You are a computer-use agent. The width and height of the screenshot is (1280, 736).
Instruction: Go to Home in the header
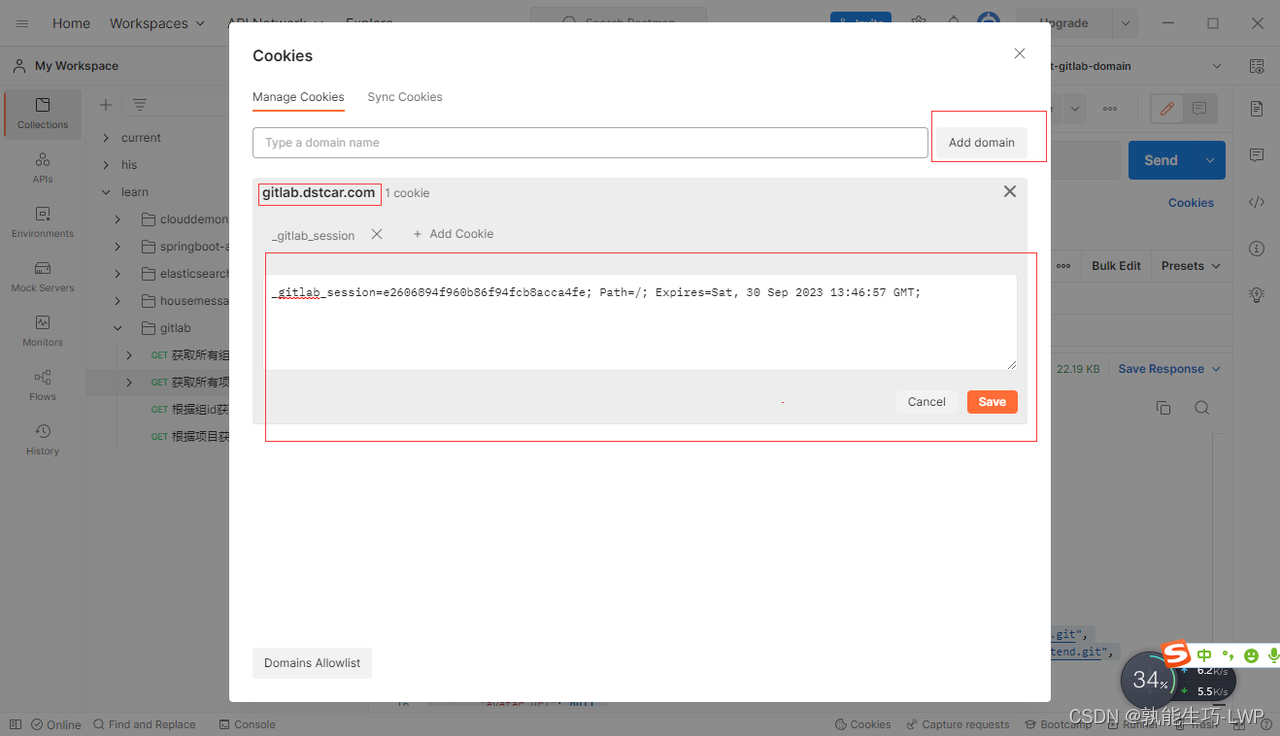71,23
